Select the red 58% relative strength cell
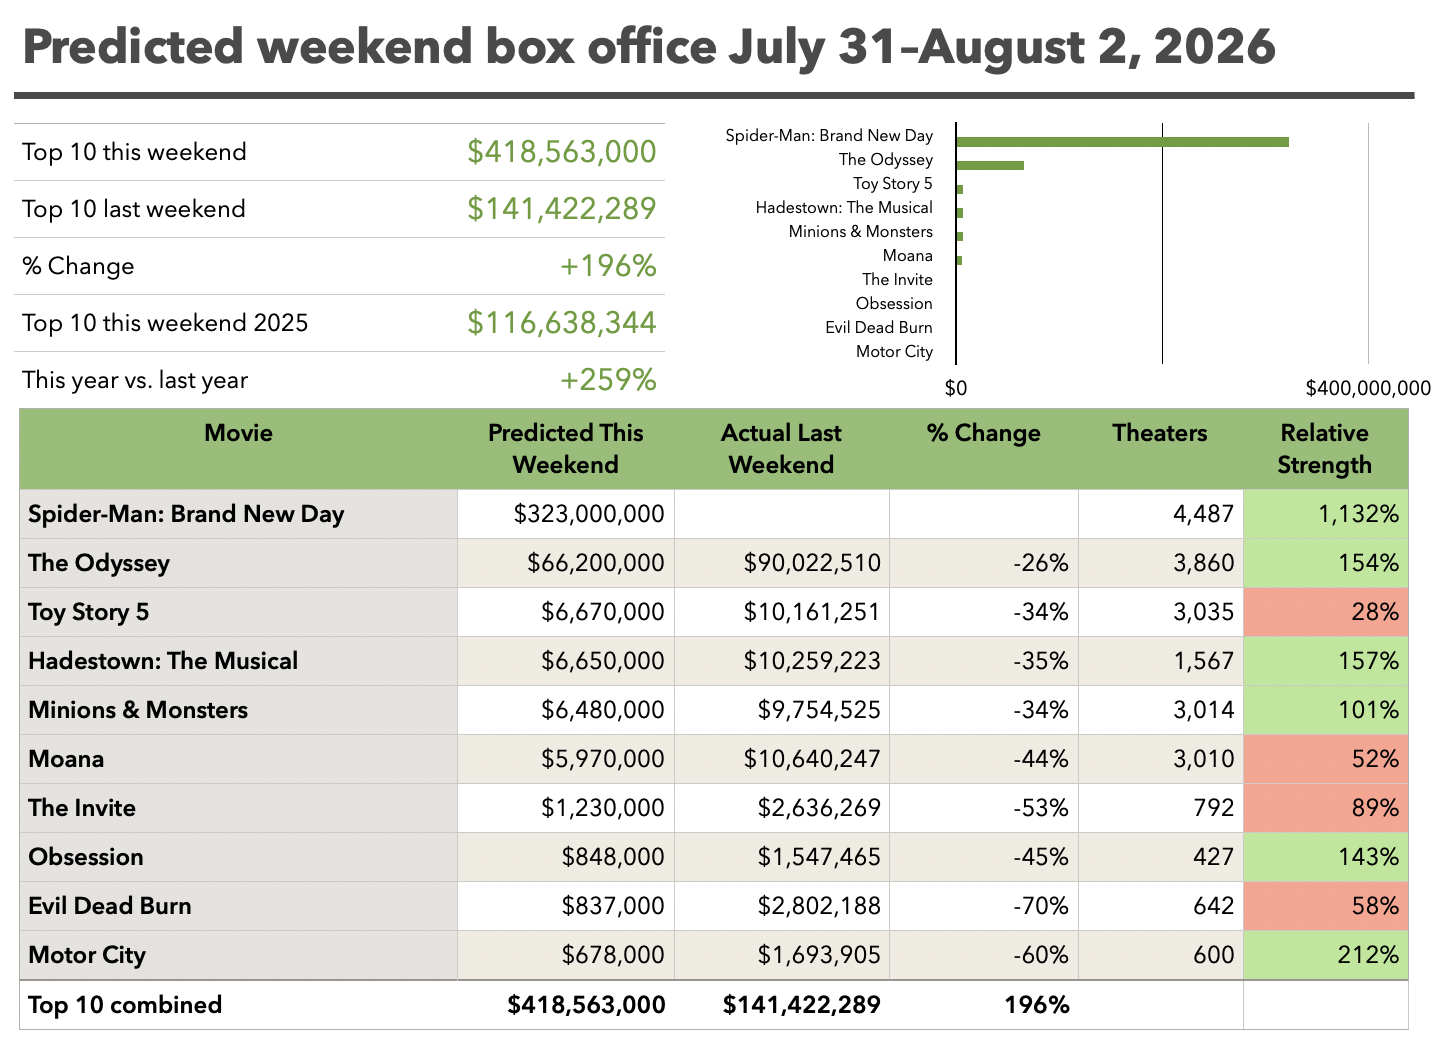The width and height of the screenshot is (1440, 1042). 1326,906
